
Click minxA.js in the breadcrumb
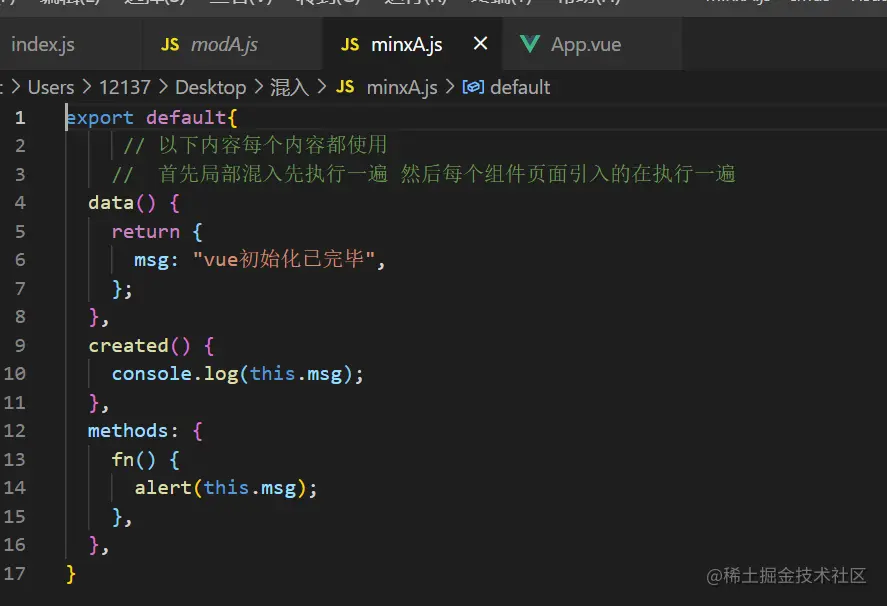click(x=402, y=87)
